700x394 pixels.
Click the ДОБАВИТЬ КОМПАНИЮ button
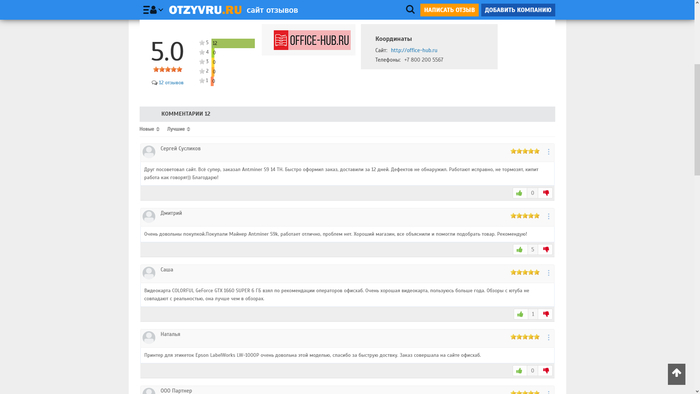click(x=518, y=10)
